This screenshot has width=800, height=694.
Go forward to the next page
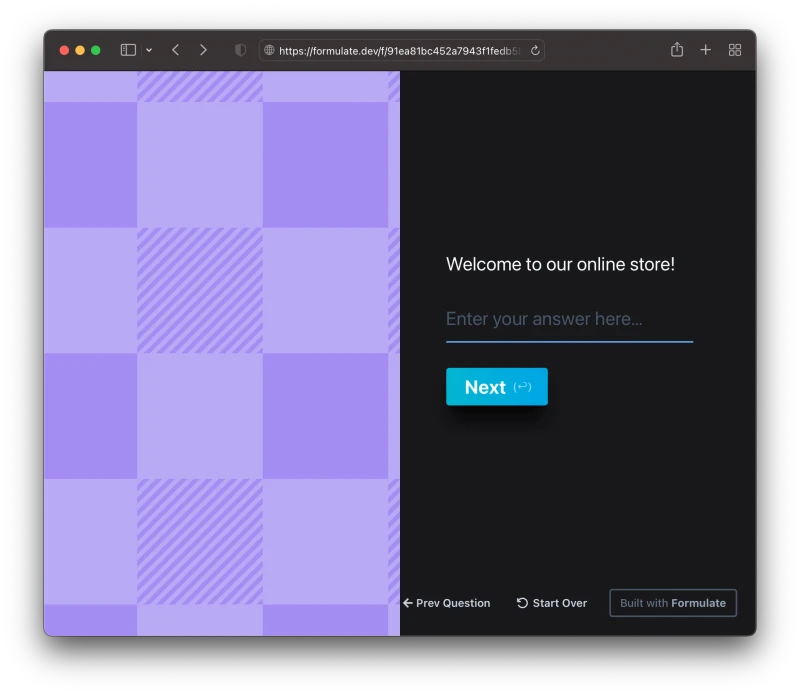coord(203,50)
